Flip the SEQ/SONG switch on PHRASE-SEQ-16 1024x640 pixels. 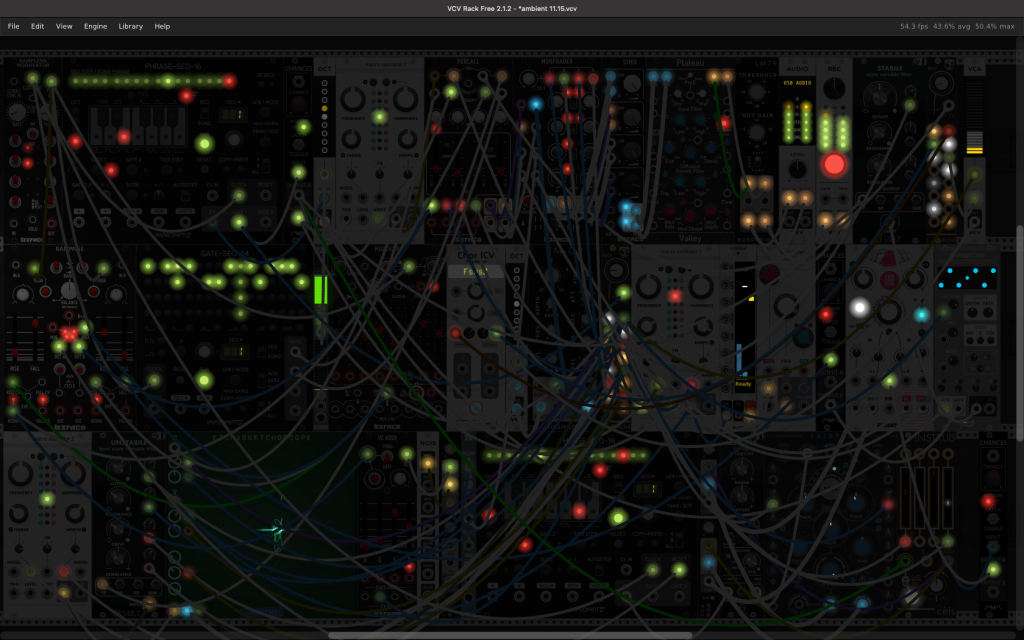[x=204, y=113]
